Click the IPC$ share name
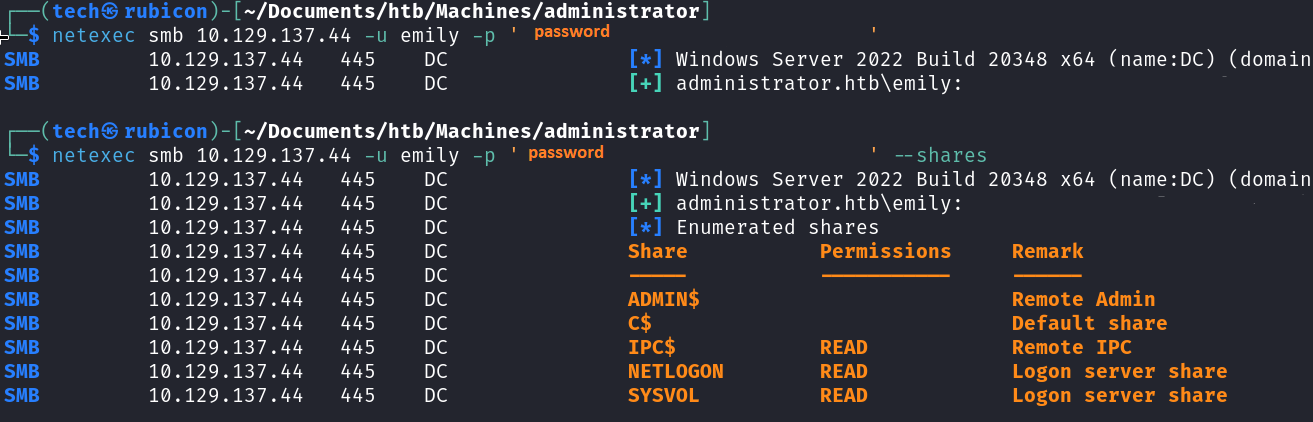This screenshot has height=422, width=1313. click(x=652, y=347)
